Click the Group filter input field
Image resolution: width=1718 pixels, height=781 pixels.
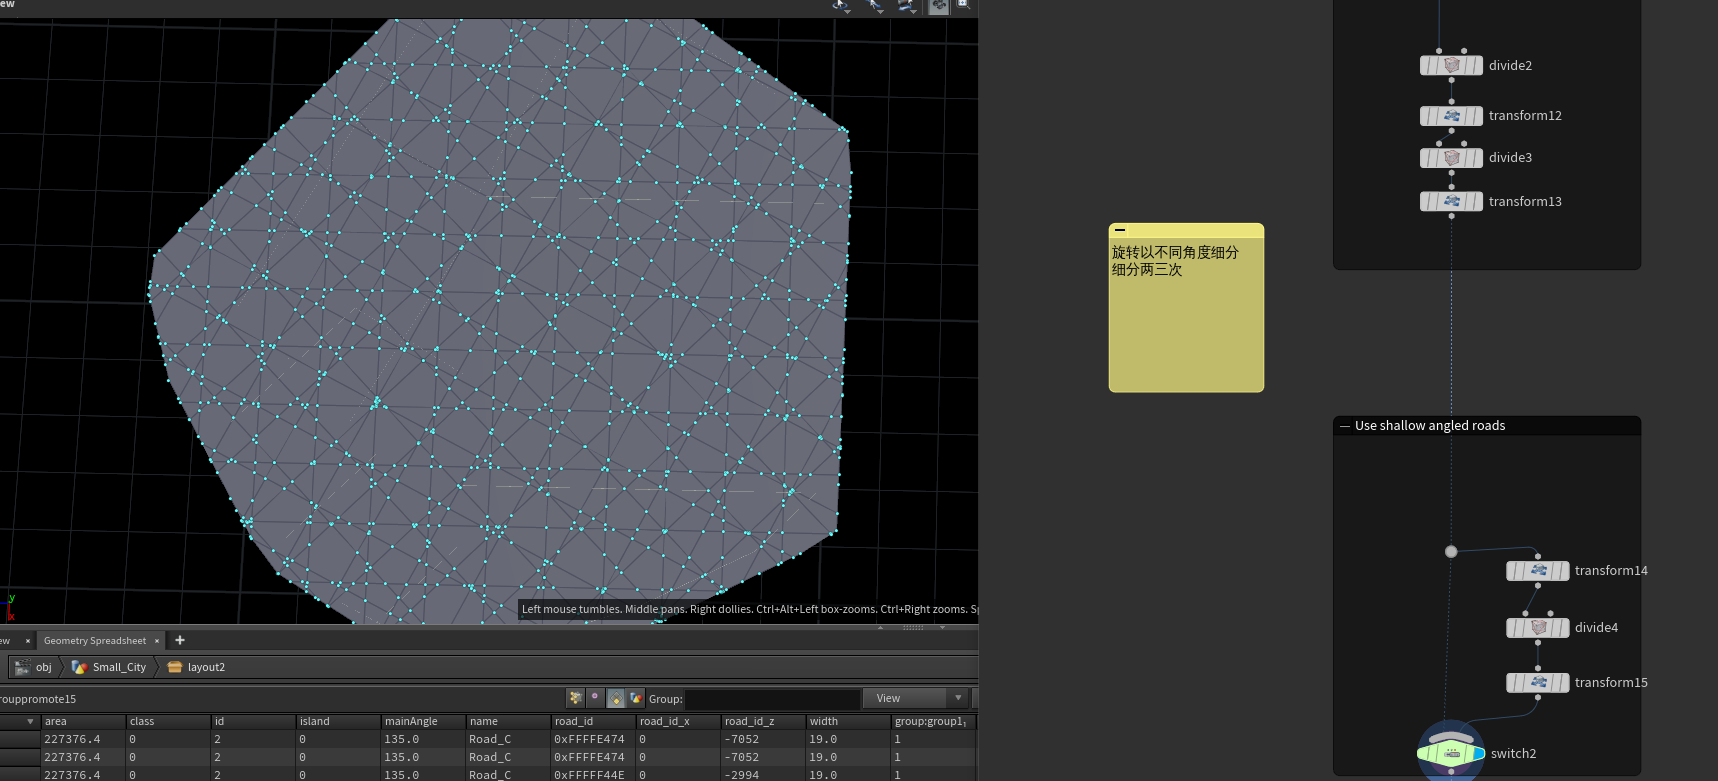click(x=772, y=699)
